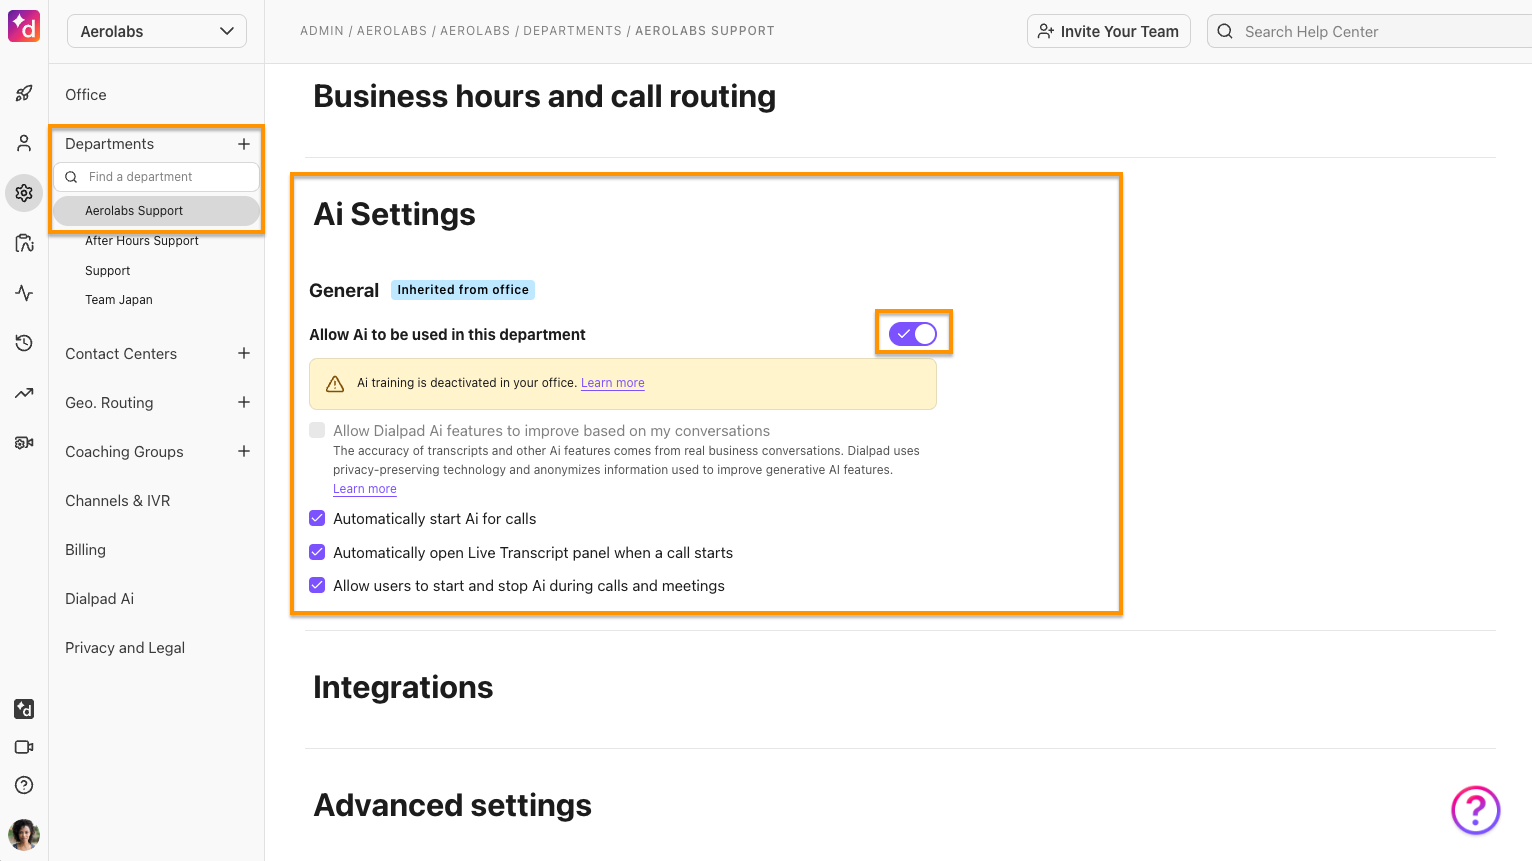Open the Aerolabs office dropdown

[157, 31]
